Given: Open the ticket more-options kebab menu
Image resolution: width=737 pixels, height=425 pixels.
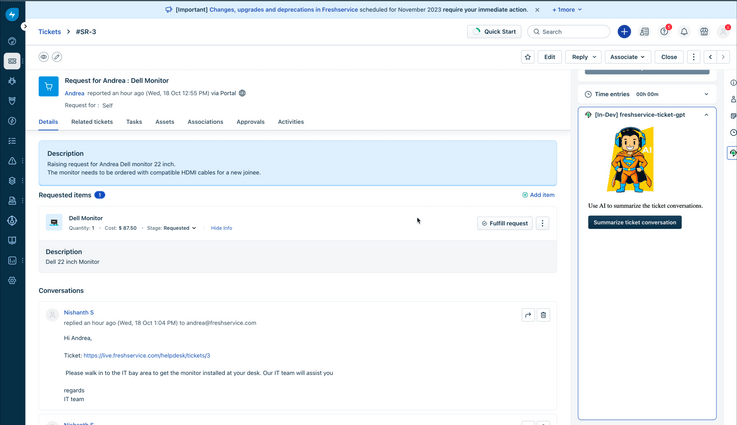Looking at the screenshot, I should coord(693,57).
